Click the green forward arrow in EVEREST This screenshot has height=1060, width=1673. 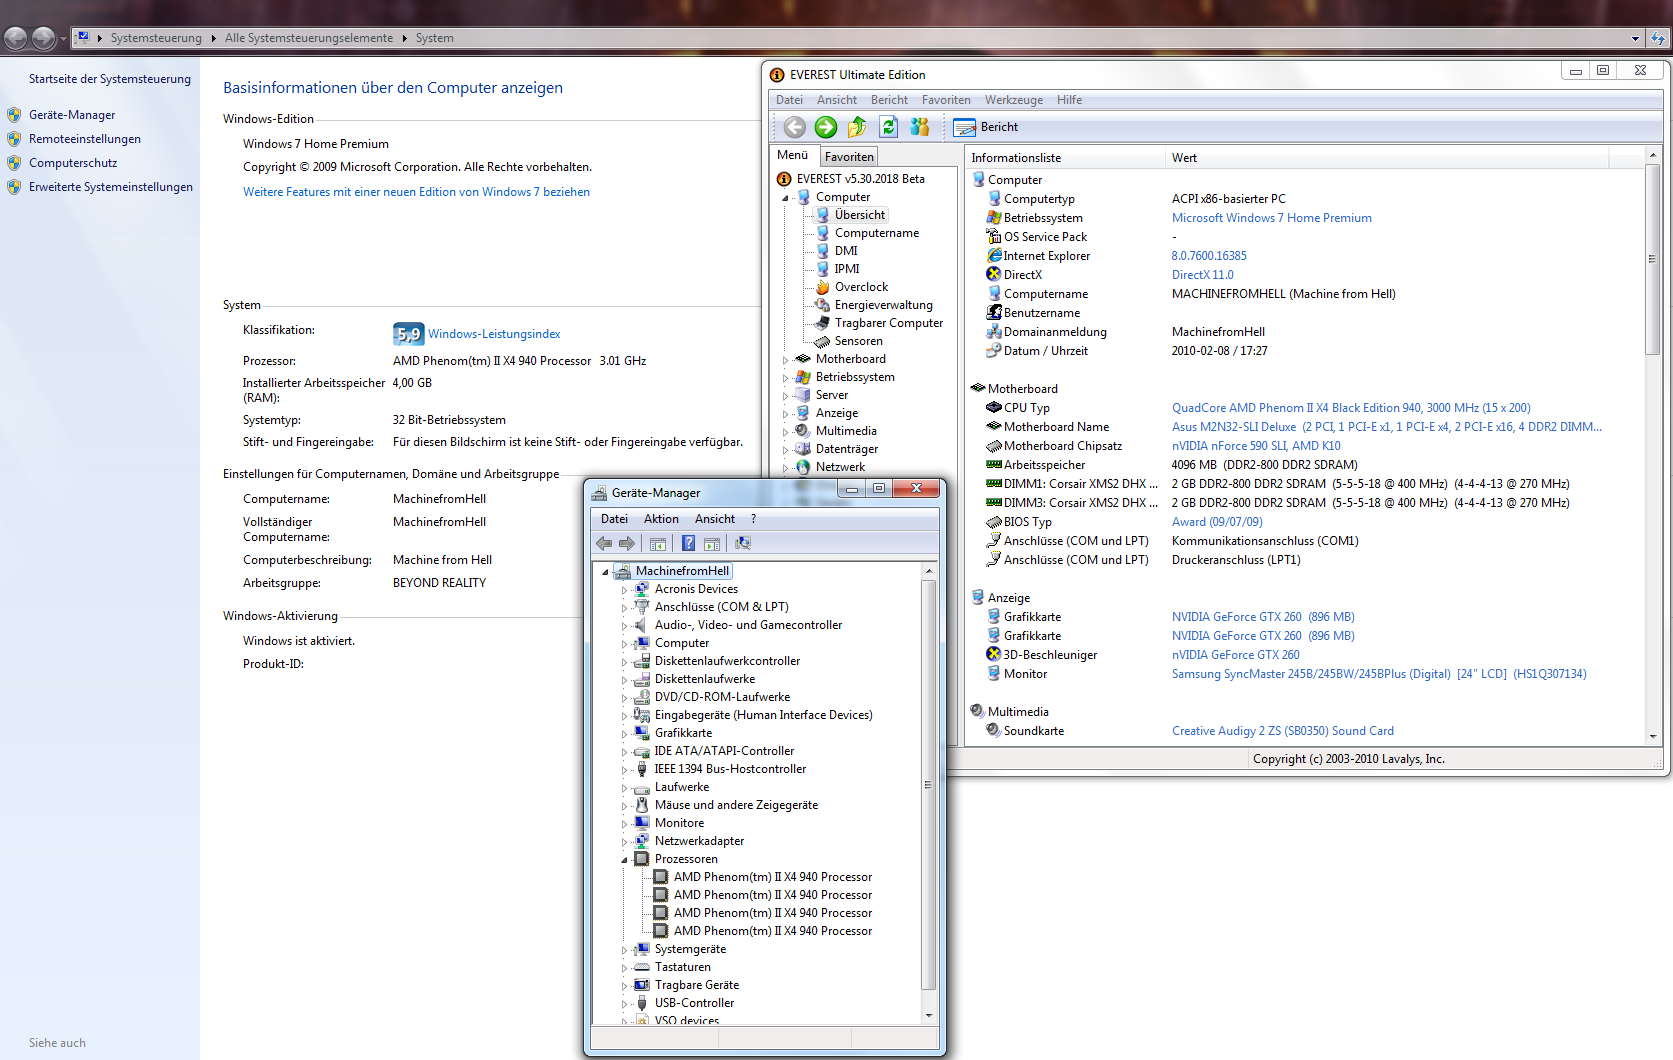point(826,127)
